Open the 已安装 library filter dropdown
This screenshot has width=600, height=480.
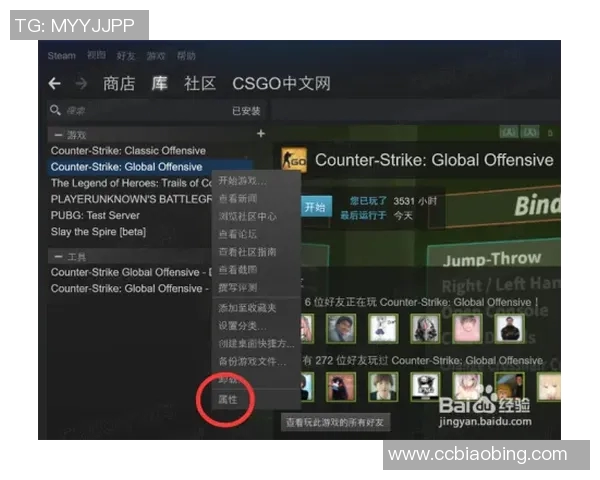[x=246, y=111]
